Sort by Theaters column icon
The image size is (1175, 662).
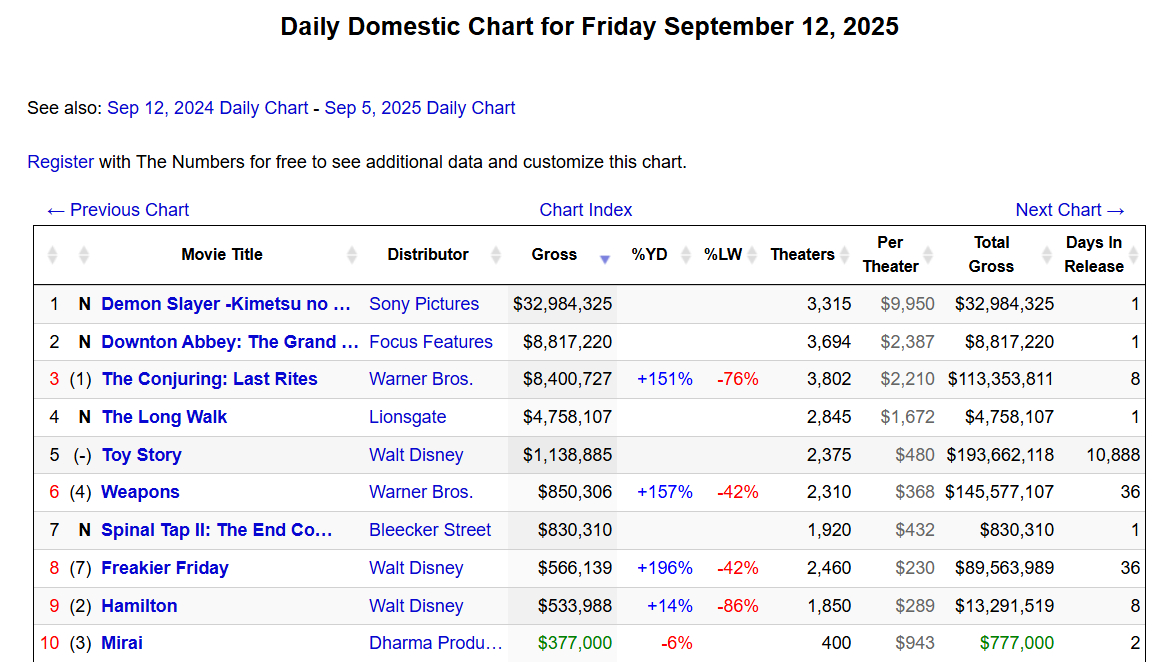pyautogui.click(x=844, y=255)
